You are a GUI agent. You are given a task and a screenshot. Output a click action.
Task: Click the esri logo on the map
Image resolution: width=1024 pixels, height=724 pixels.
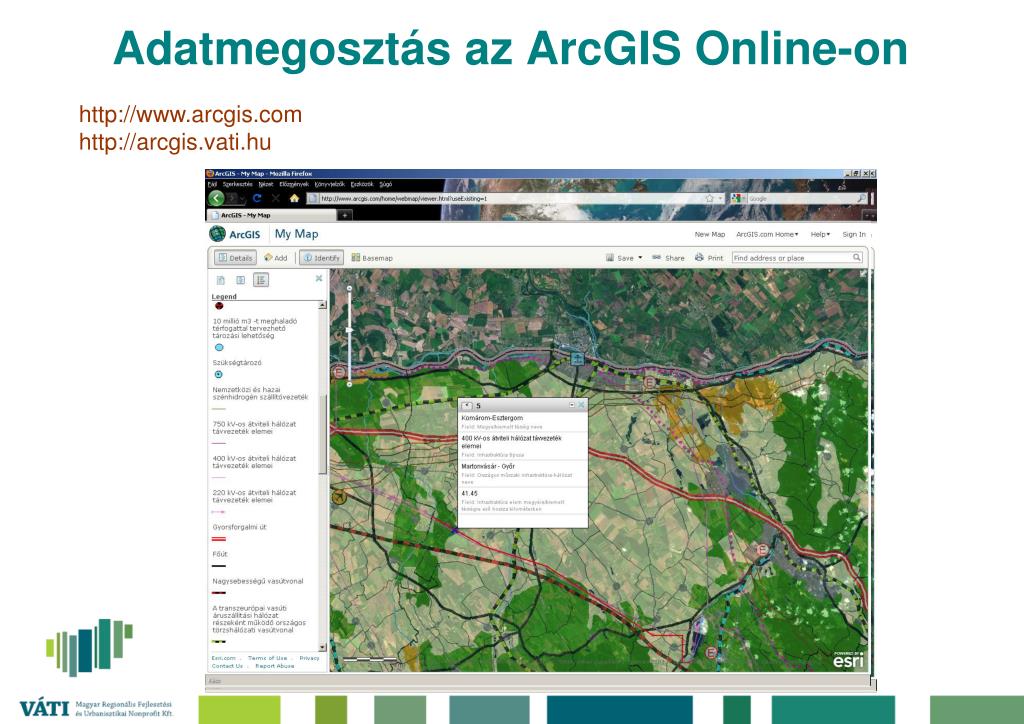tap(848, 660)
